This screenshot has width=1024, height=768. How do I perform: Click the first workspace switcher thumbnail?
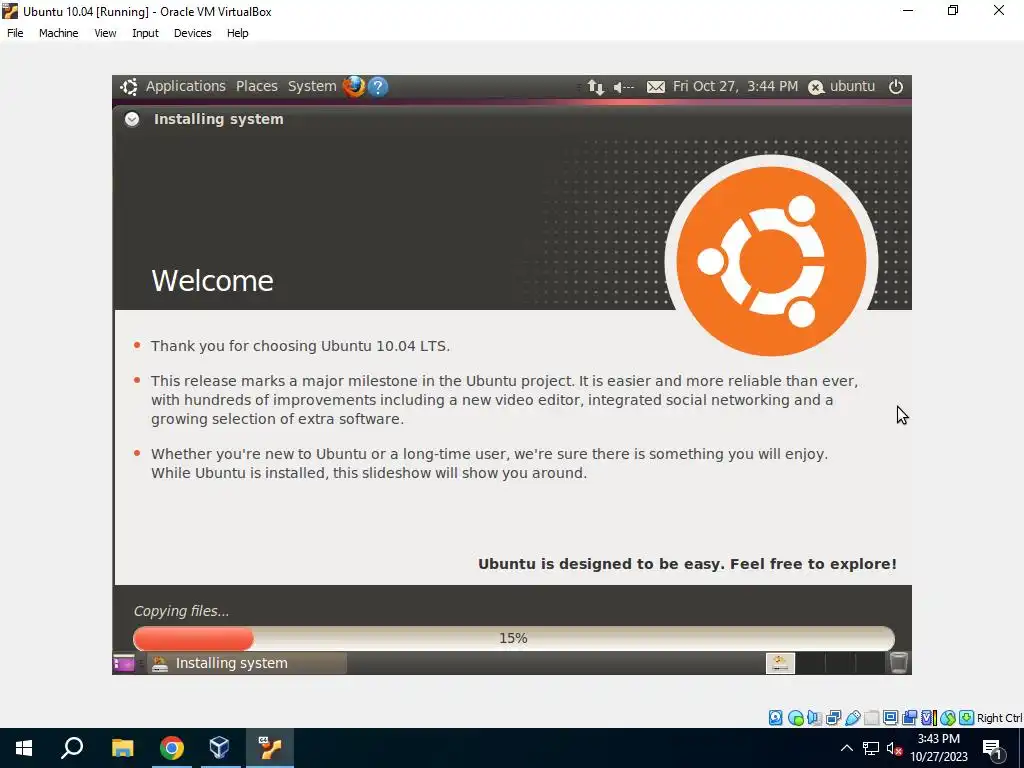[x=780, y=663]
